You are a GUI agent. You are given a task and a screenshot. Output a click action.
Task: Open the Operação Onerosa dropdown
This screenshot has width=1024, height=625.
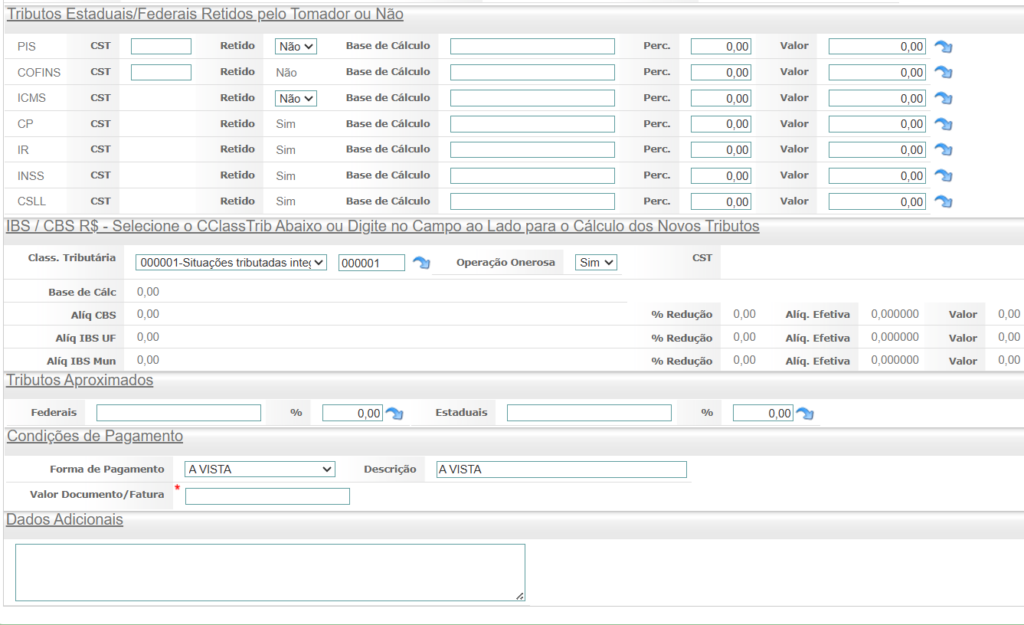pos(596,262)
